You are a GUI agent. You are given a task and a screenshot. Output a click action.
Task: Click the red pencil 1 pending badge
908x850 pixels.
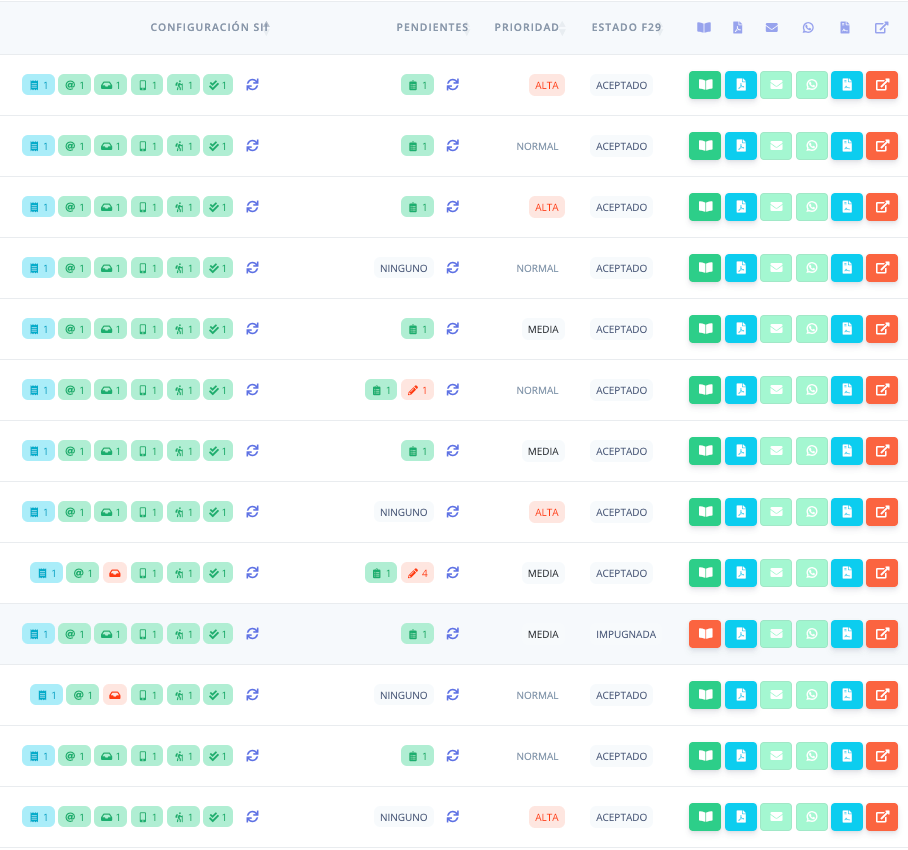tap(418, 390)
